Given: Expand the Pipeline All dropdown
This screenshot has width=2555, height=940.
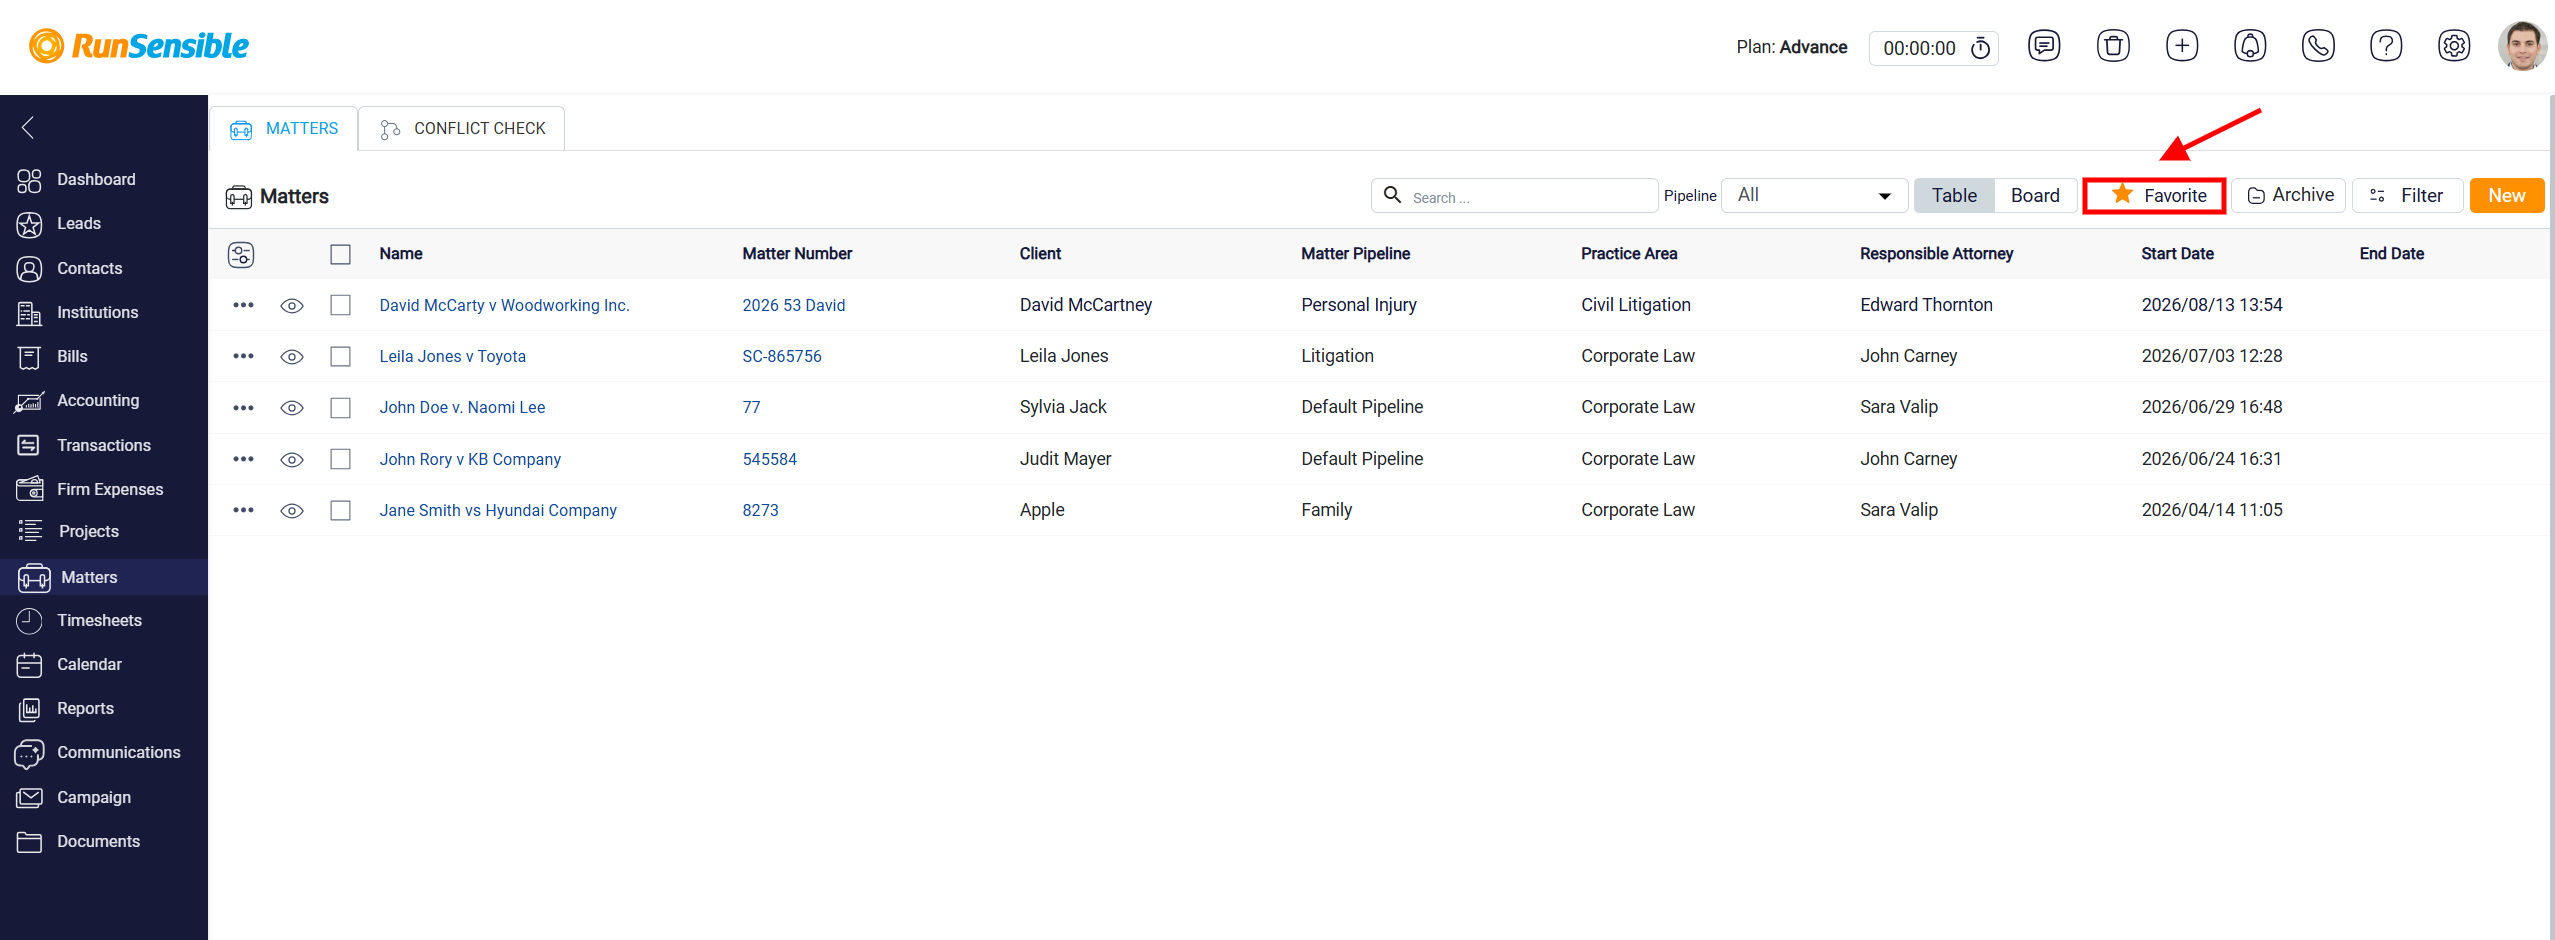Looking at the screenshot, I should point(1814,196).
